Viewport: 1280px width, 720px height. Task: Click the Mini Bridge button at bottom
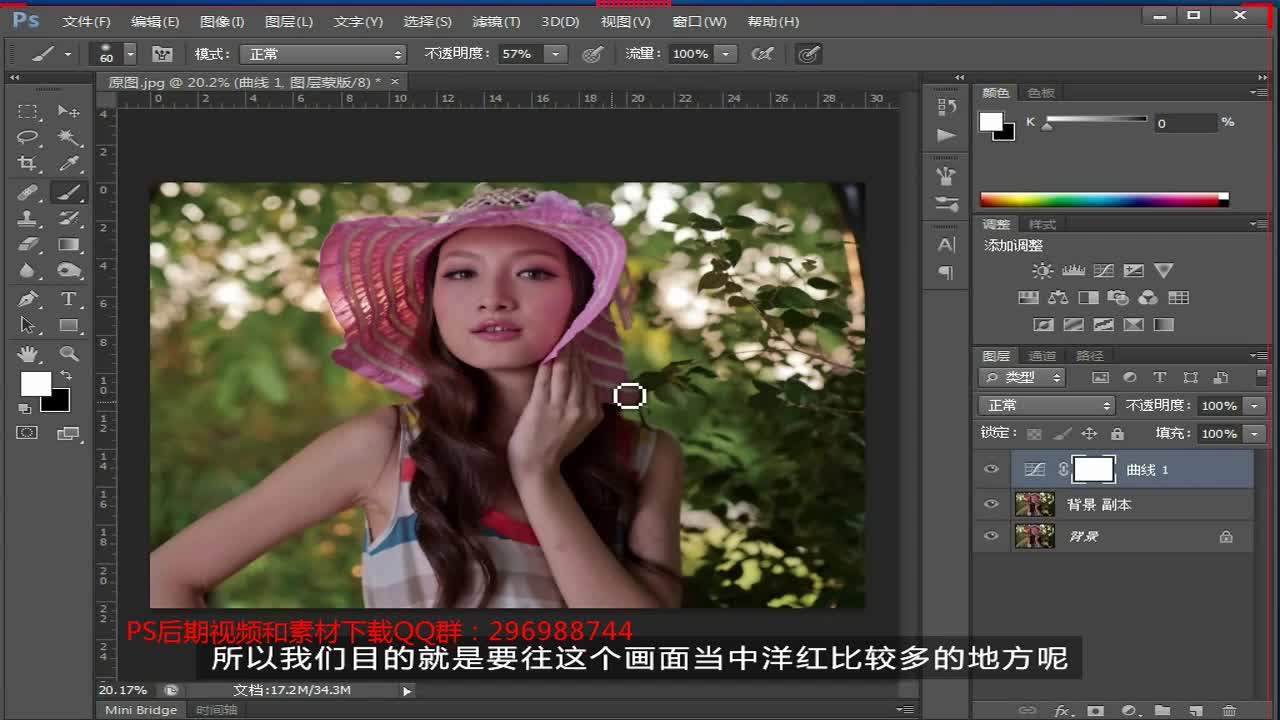[x=139, y=709]
